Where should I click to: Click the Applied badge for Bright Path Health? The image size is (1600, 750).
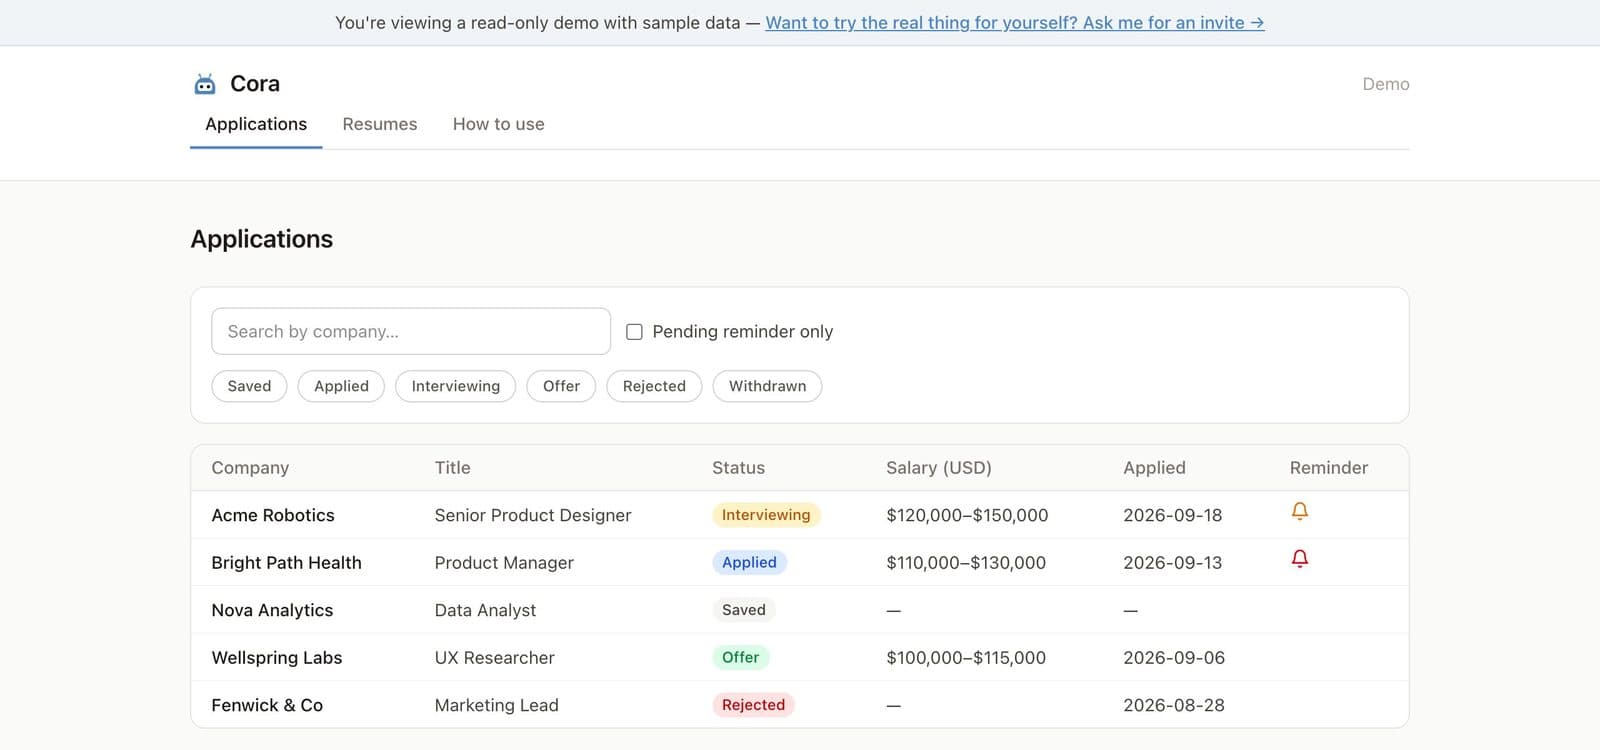click(x=749, y=562)
